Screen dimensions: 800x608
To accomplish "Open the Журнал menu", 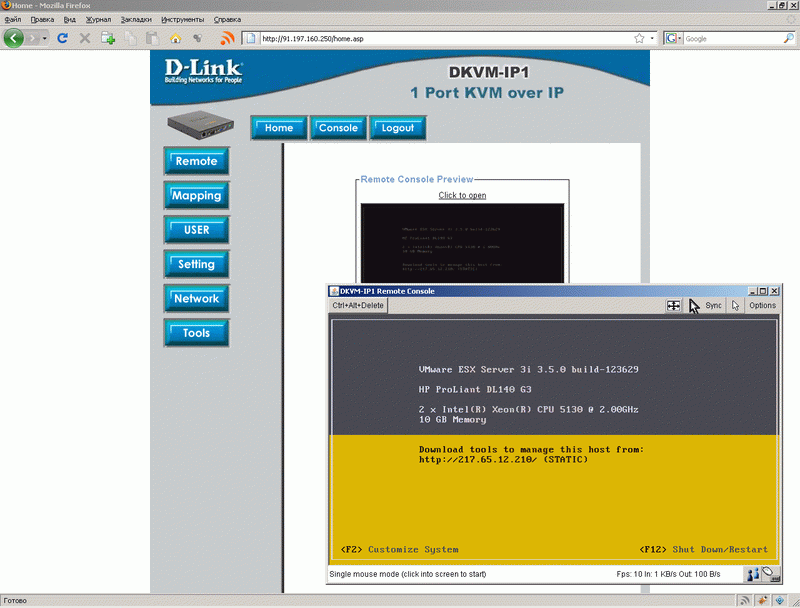I will click(x=98, y=19).
